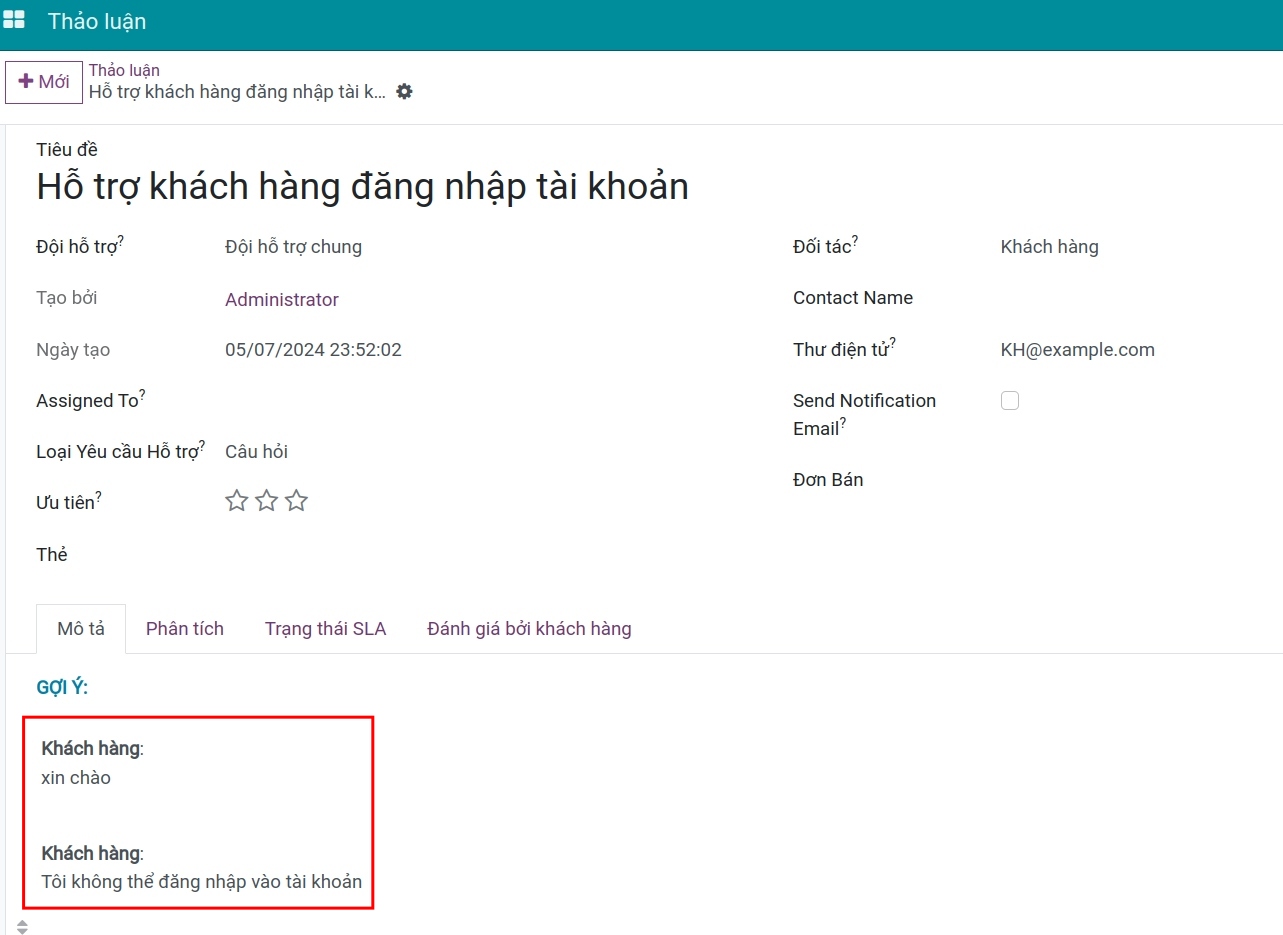The width and height of the screenshot is (1283, 935).
Task: Click the resize handle icon at bottom left
Action: click(22, 927)
